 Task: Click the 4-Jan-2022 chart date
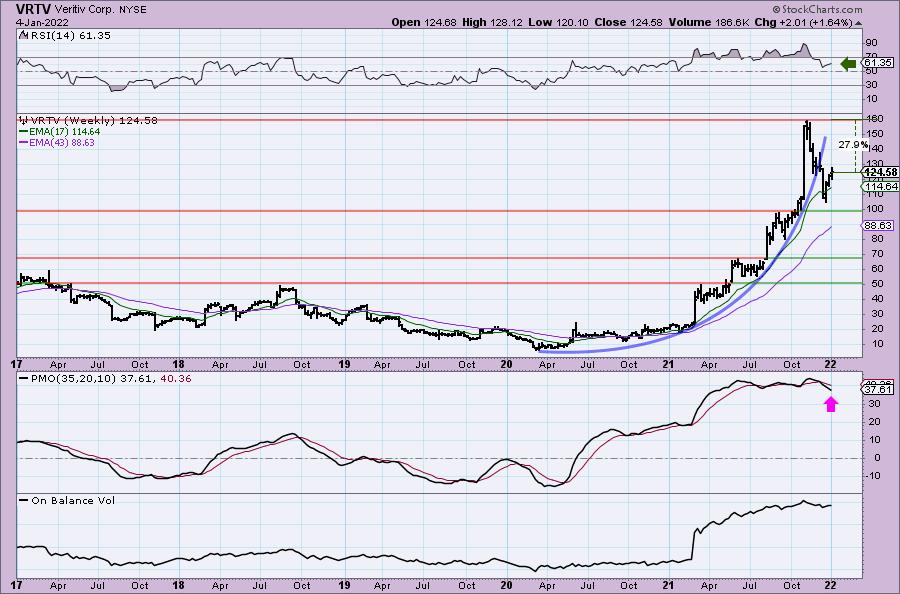point(42,22)
